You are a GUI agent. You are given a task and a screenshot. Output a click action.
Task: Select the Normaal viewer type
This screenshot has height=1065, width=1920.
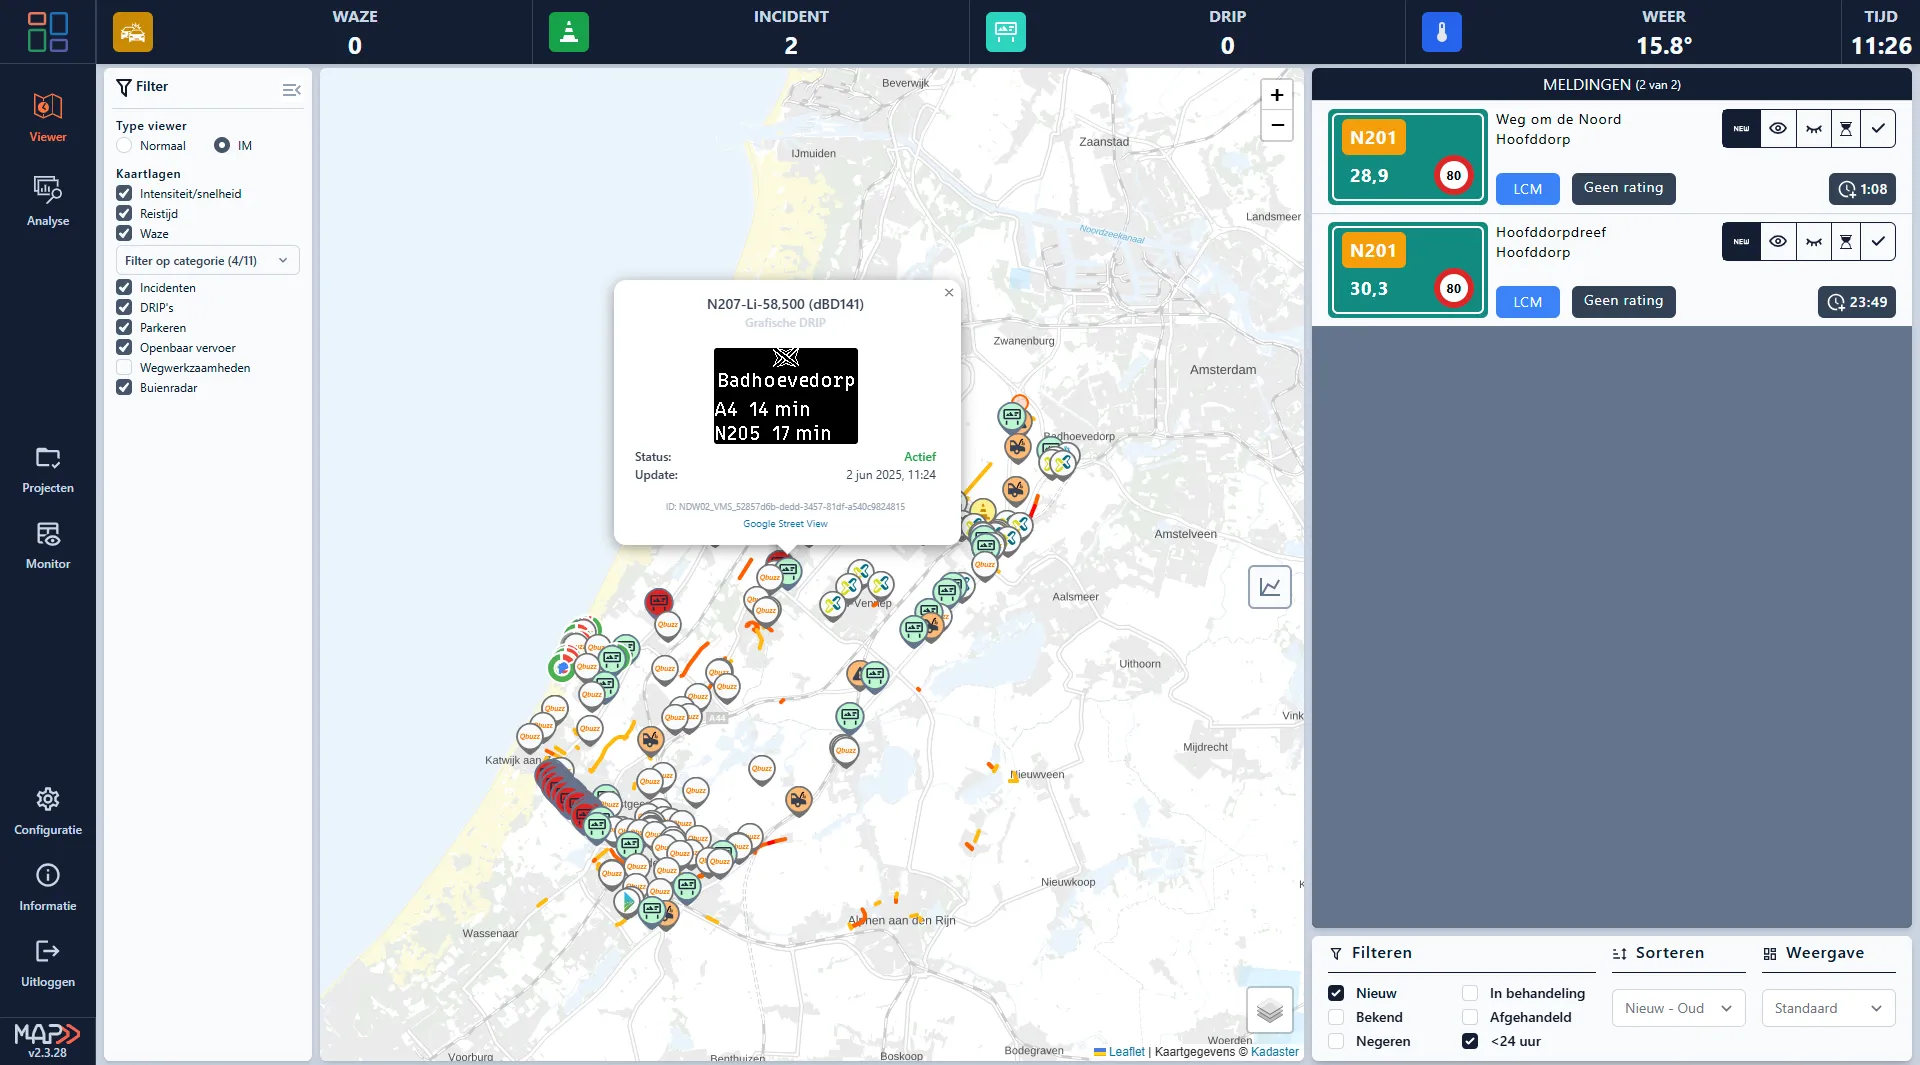(124, 146)
